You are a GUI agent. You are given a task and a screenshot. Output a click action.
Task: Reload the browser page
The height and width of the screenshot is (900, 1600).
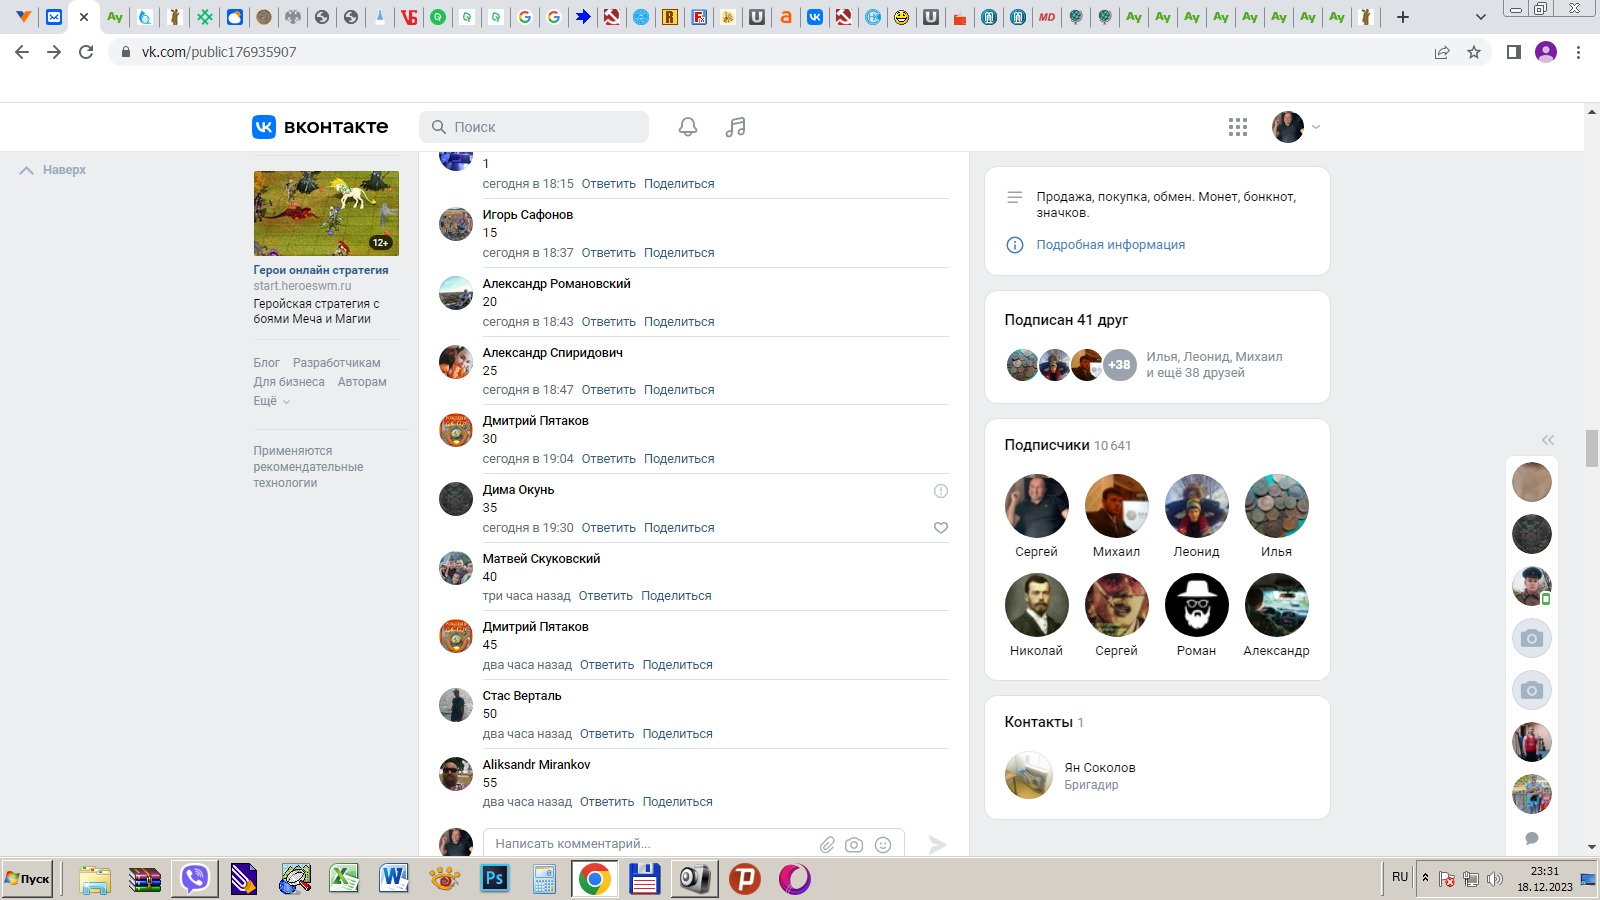(86, 52)
